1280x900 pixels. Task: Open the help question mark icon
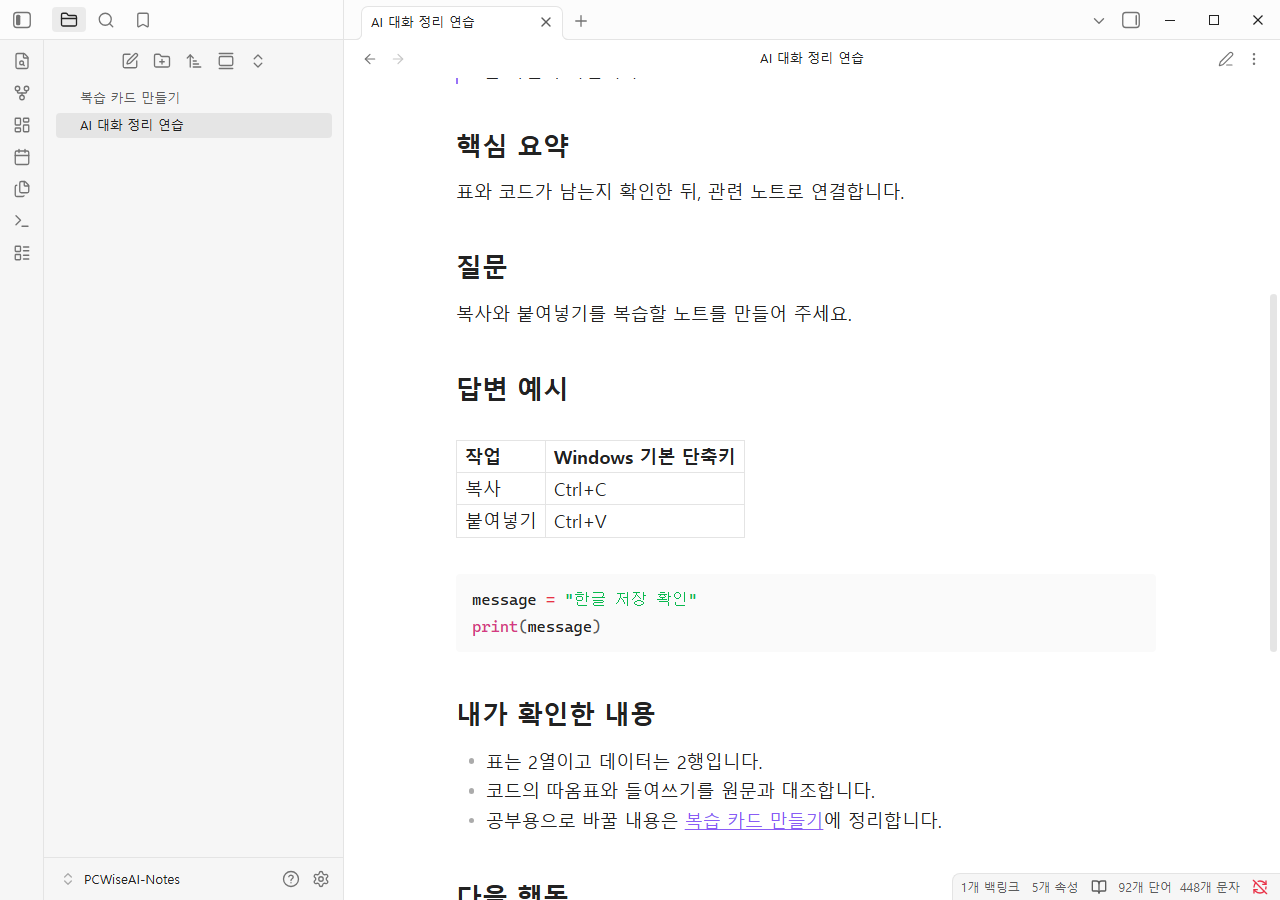pyautogui.click(x=291, y=879)
